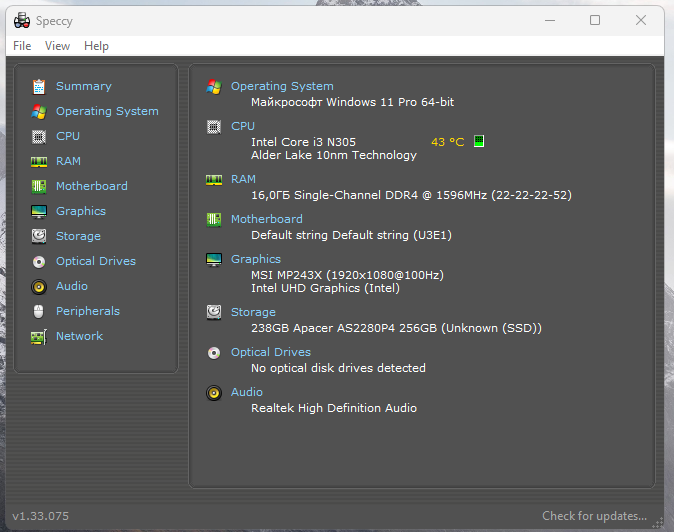Click the Optical Drives disc icon in sidebar
The image size is (674, 532).
tap(39, 262)
